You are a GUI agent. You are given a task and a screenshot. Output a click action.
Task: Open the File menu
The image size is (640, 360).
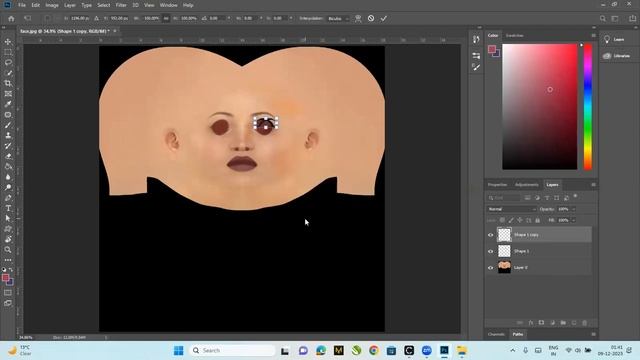click(x=22, y=5)
